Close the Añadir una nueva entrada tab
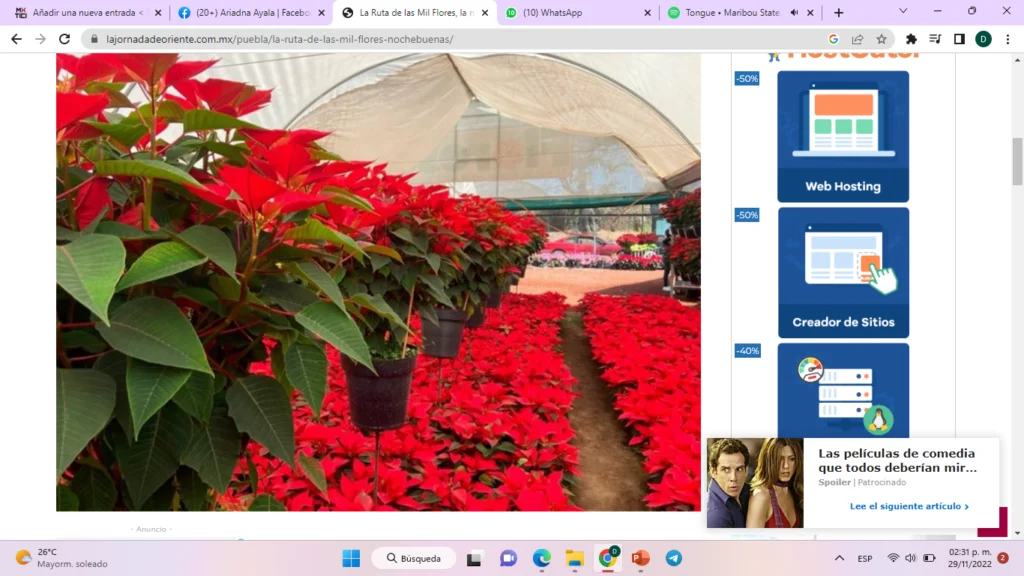The image size is (1024, 576). coord(157,12)
